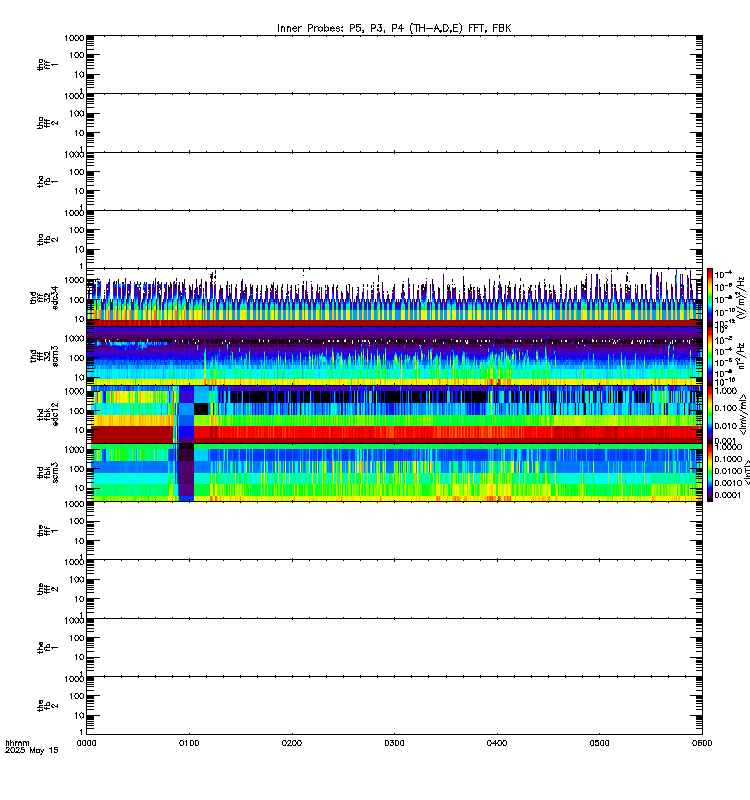The image size is (750, 800).
Task: Click the 0300 time axis label
Action: pos(394,743)
